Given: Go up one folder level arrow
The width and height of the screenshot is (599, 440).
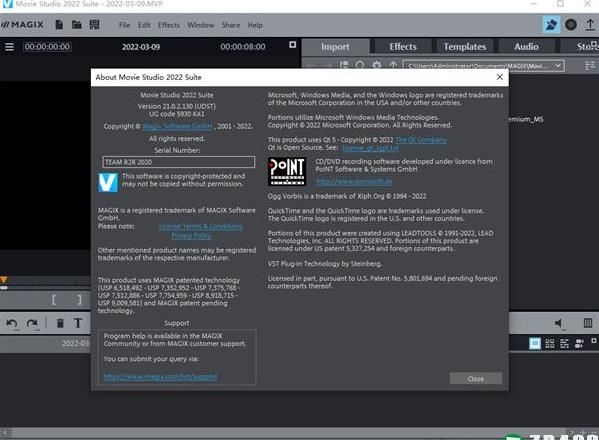Looking at the screenshot, I should click(393, 65).
